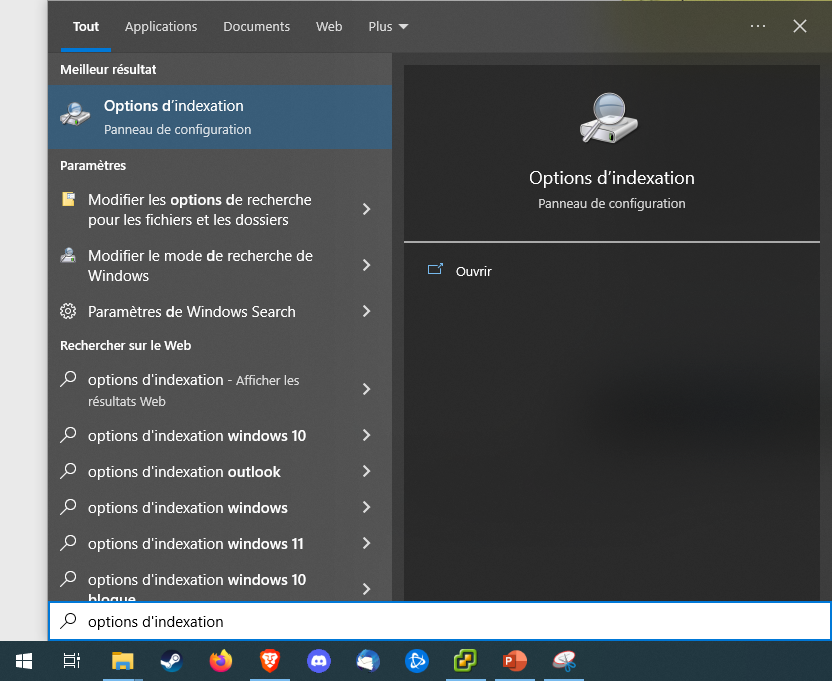The height and width of the screenshot is (681, 832).
Task: Expand 'Paramètres de Windows Search' arrow
Action: pos(366,311)
